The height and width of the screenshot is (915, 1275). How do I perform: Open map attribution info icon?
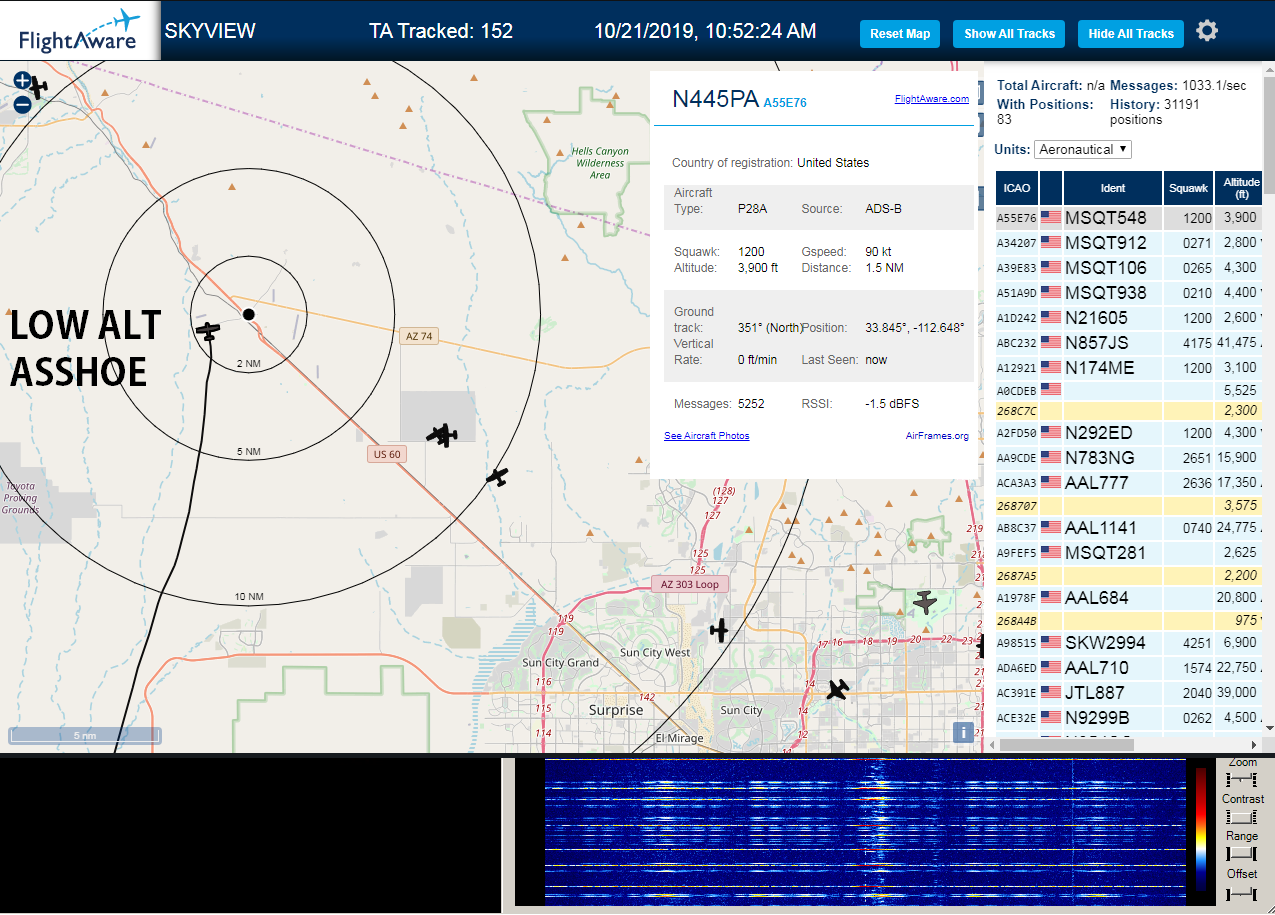click(963, 732)
